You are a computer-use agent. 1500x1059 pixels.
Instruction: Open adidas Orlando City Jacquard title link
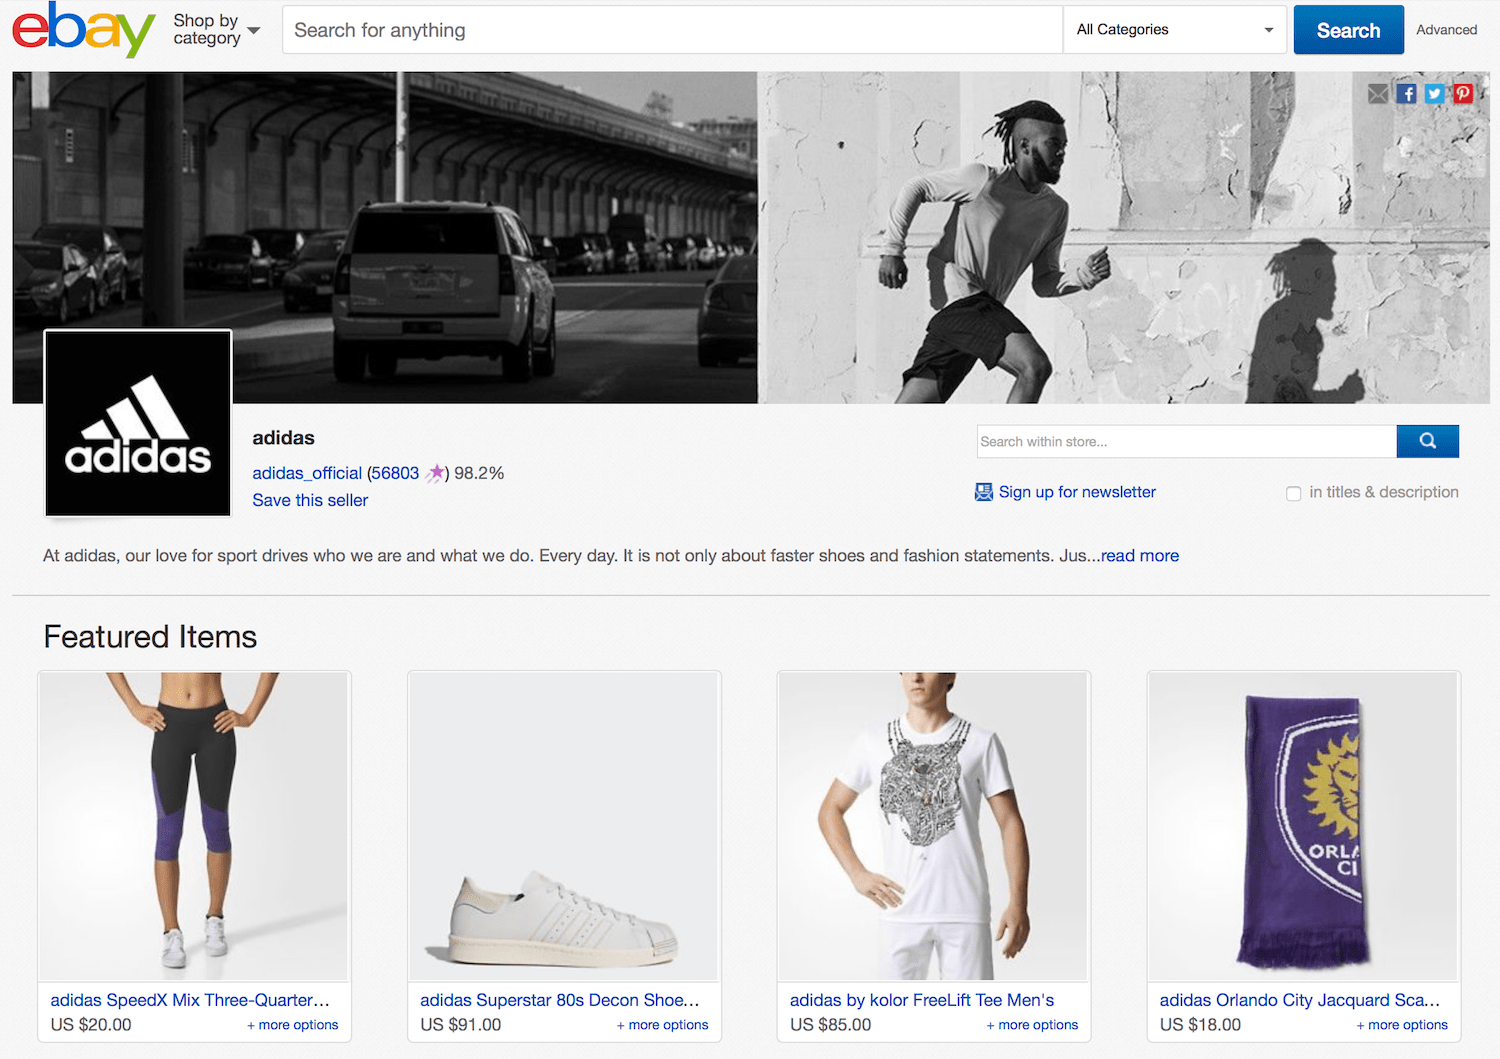1300,1000
